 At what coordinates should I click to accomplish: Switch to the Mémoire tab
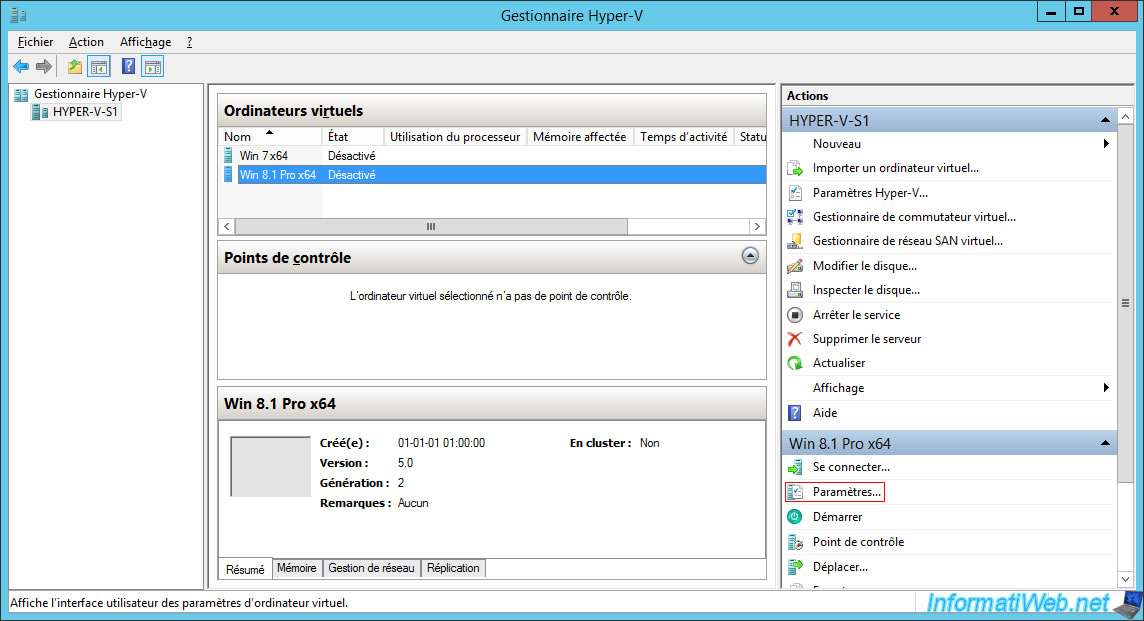pyautogui.click(x=296, y=568)
